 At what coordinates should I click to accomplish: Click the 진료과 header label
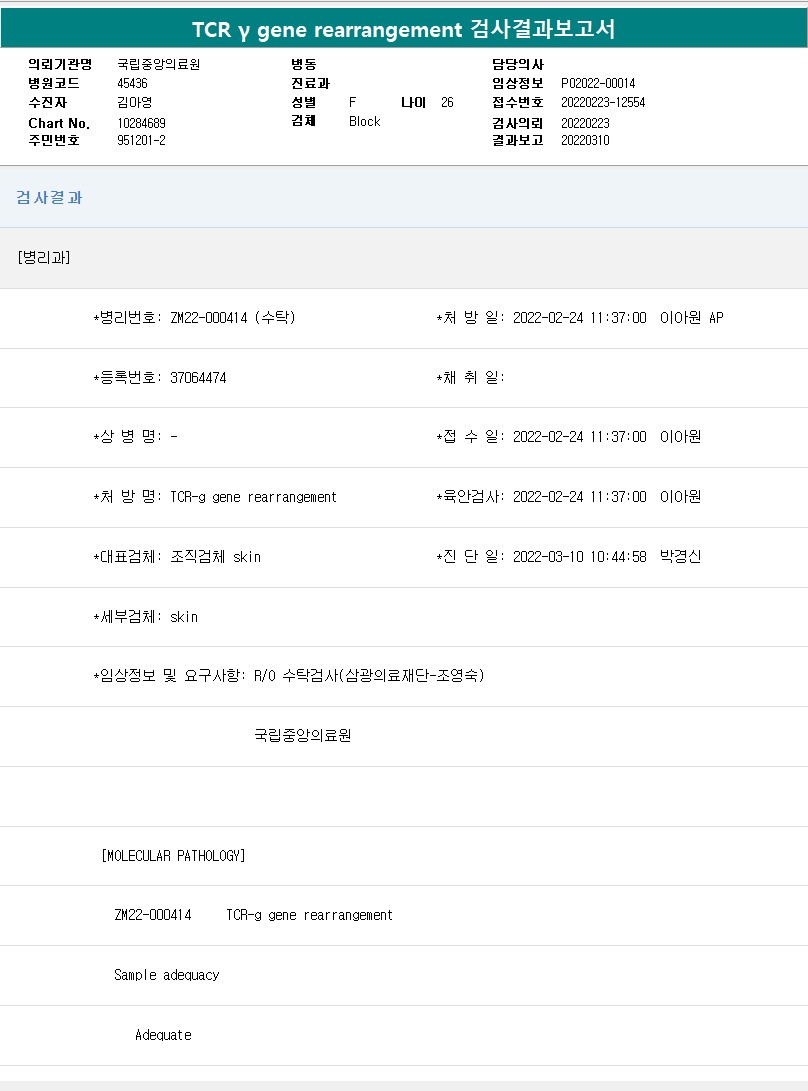point(310,83)
